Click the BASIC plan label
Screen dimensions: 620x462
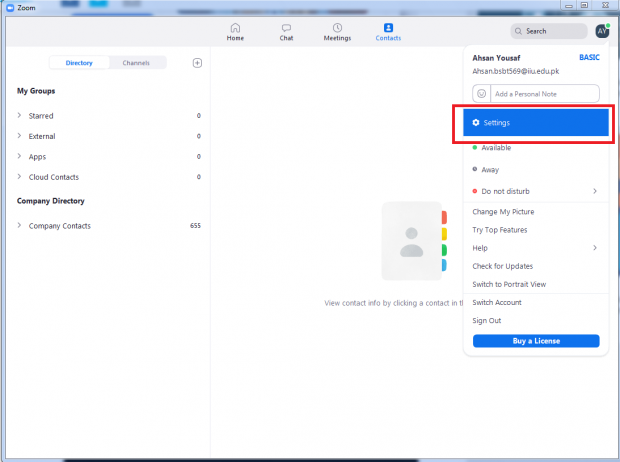pos(589,58)
